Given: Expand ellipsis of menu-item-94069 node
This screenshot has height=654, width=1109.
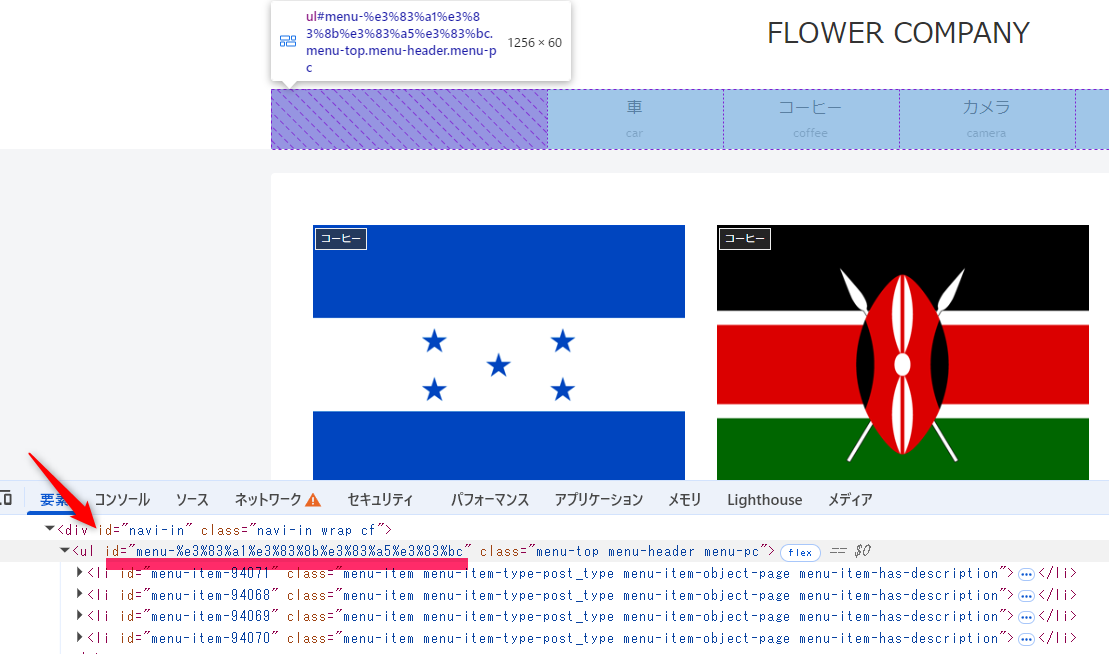Looking at the screenshot, I should click(x=1026, y=617).
